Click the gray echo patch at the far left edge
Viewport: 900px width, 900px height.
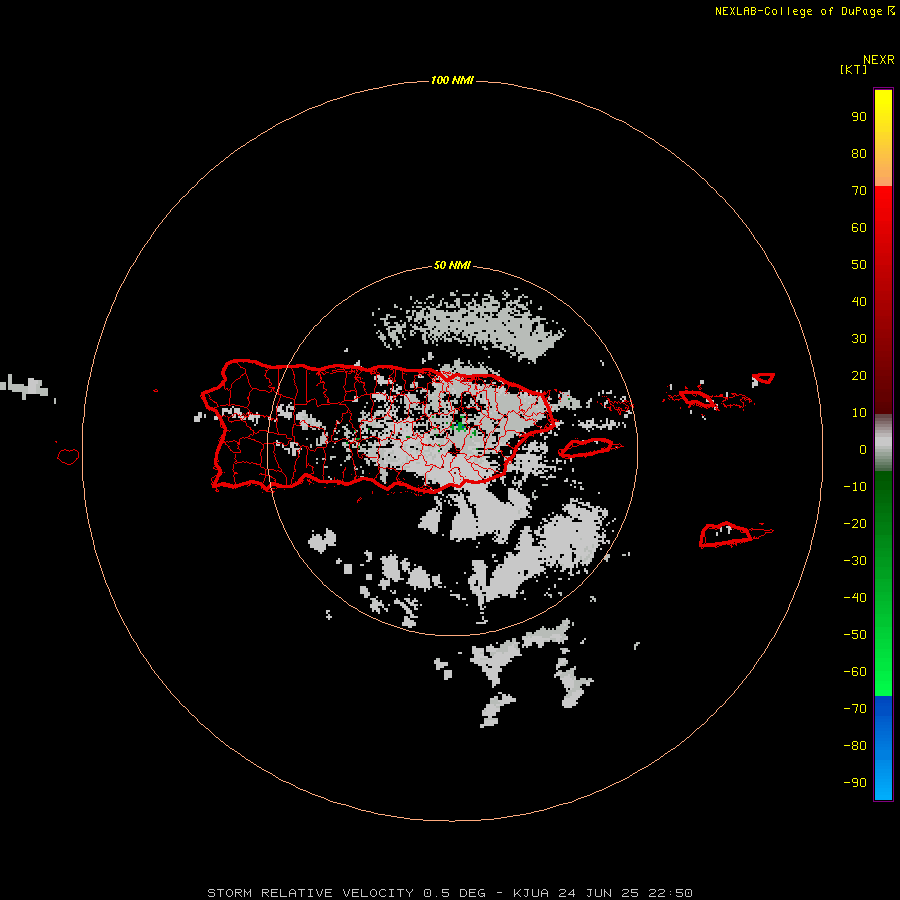coord(24,386)
